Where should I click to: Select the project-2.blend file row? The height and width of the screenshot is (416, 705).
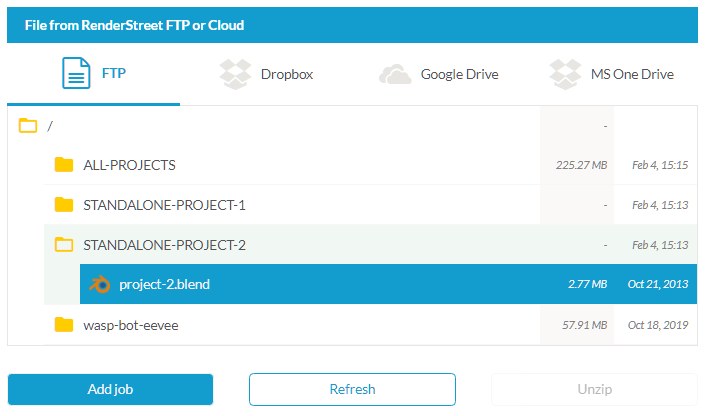(x=388, y=284)
